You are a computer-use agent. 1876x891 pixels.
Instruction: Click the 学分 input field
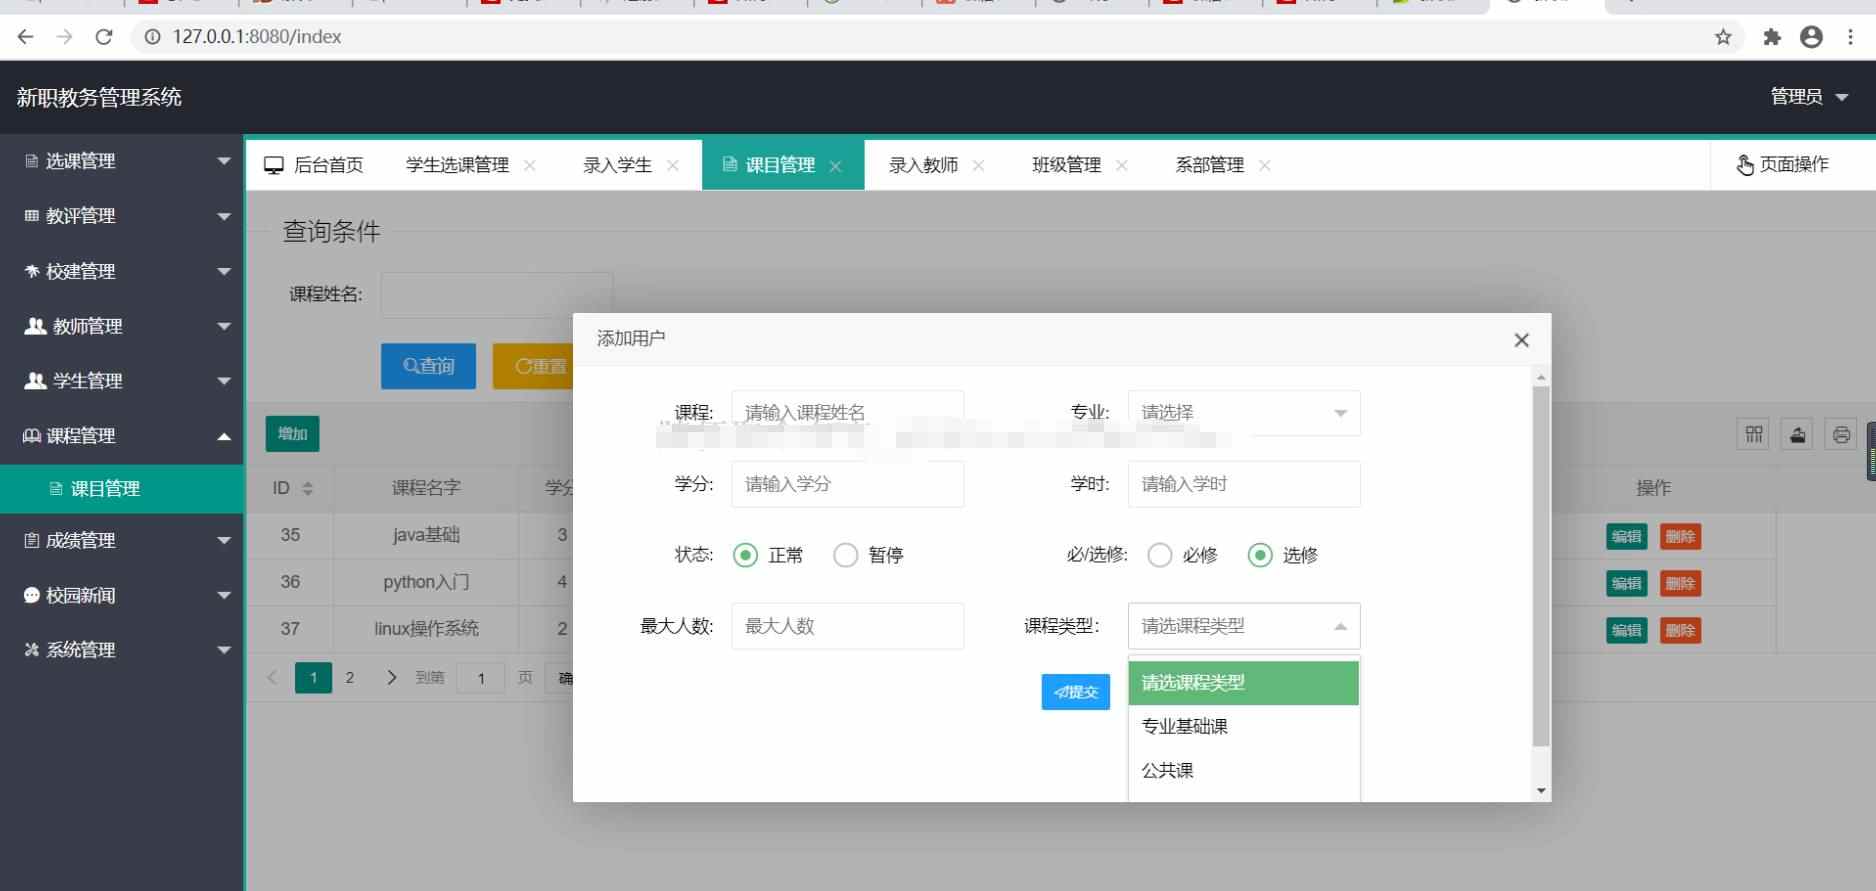[848, 484]
